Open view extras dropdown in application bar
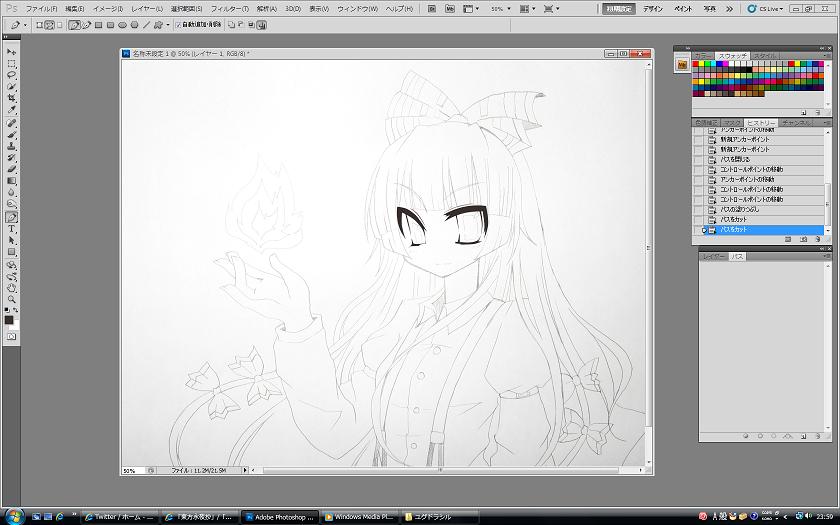 coord(470,9)
